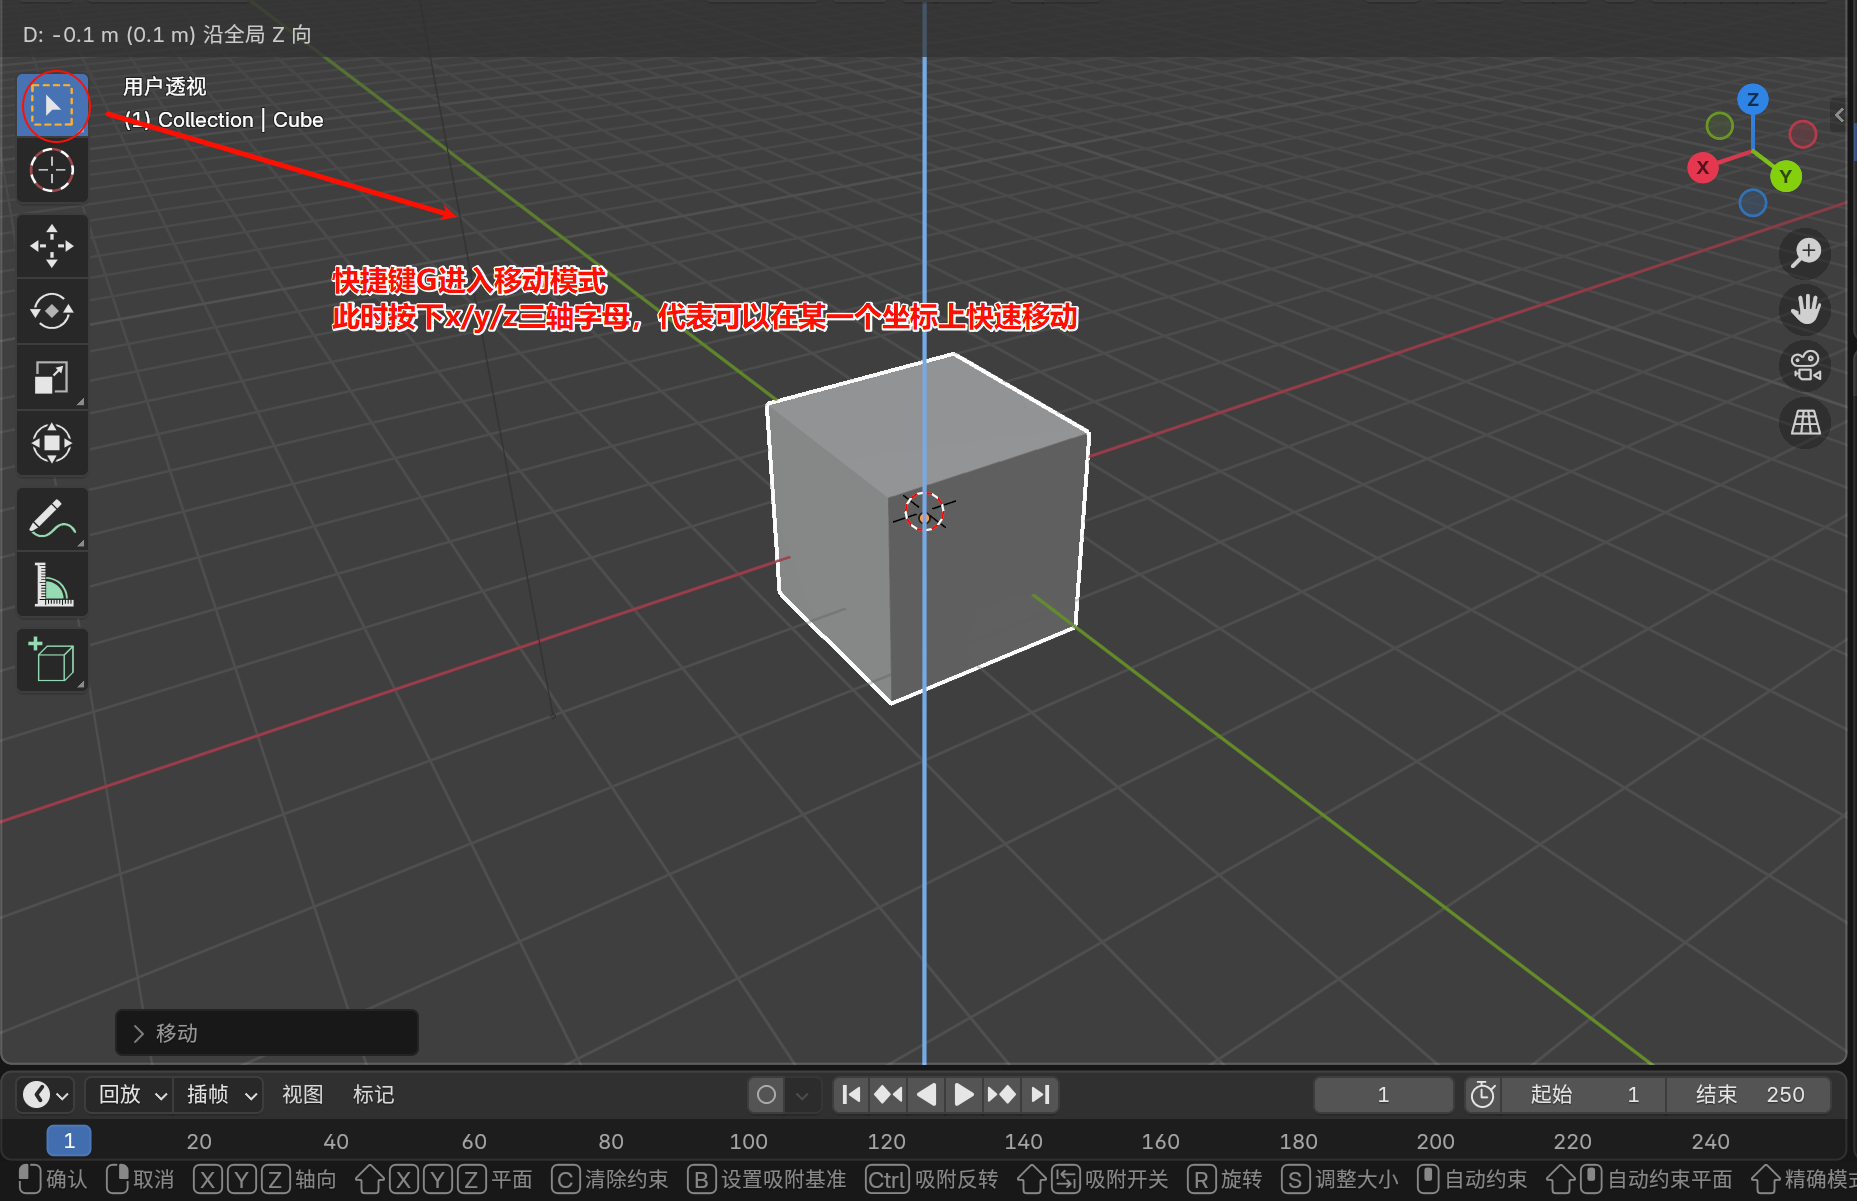This screenshot has height=1201, width=1857.
Task: Select the Scale tool
Action: pyautogui.click(x=52, y=377)
